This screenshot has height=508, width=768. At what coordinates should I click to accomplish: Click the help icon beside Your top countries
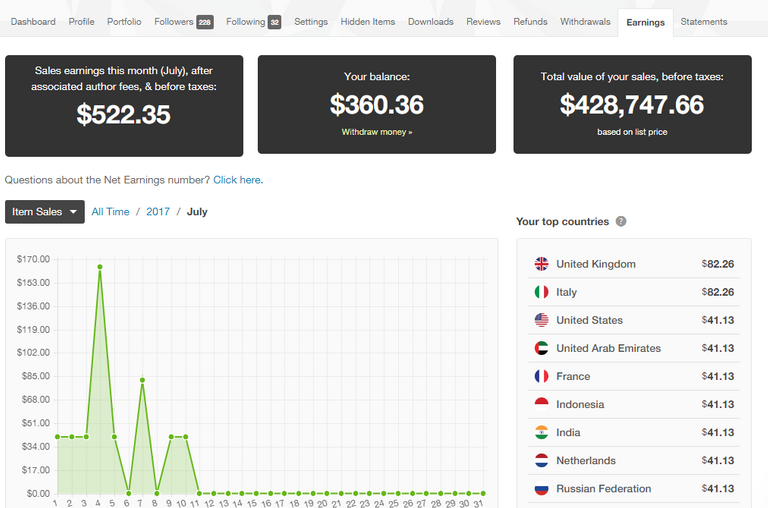[x=621, y=221]
